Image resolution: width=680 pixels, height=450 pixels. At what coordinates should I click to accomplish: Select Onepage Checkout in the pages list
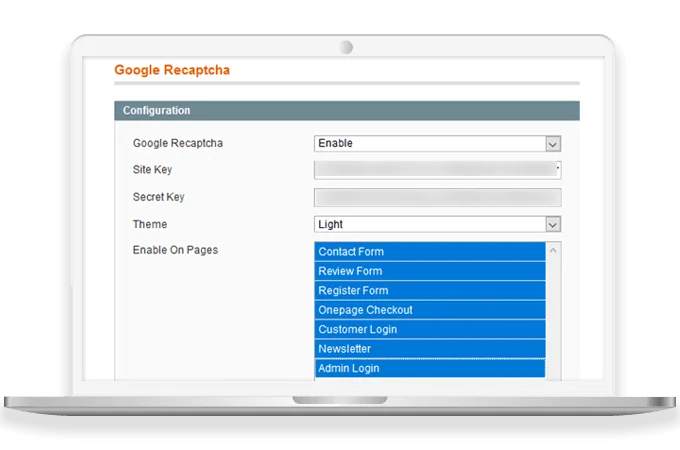[x=430, y=310]
